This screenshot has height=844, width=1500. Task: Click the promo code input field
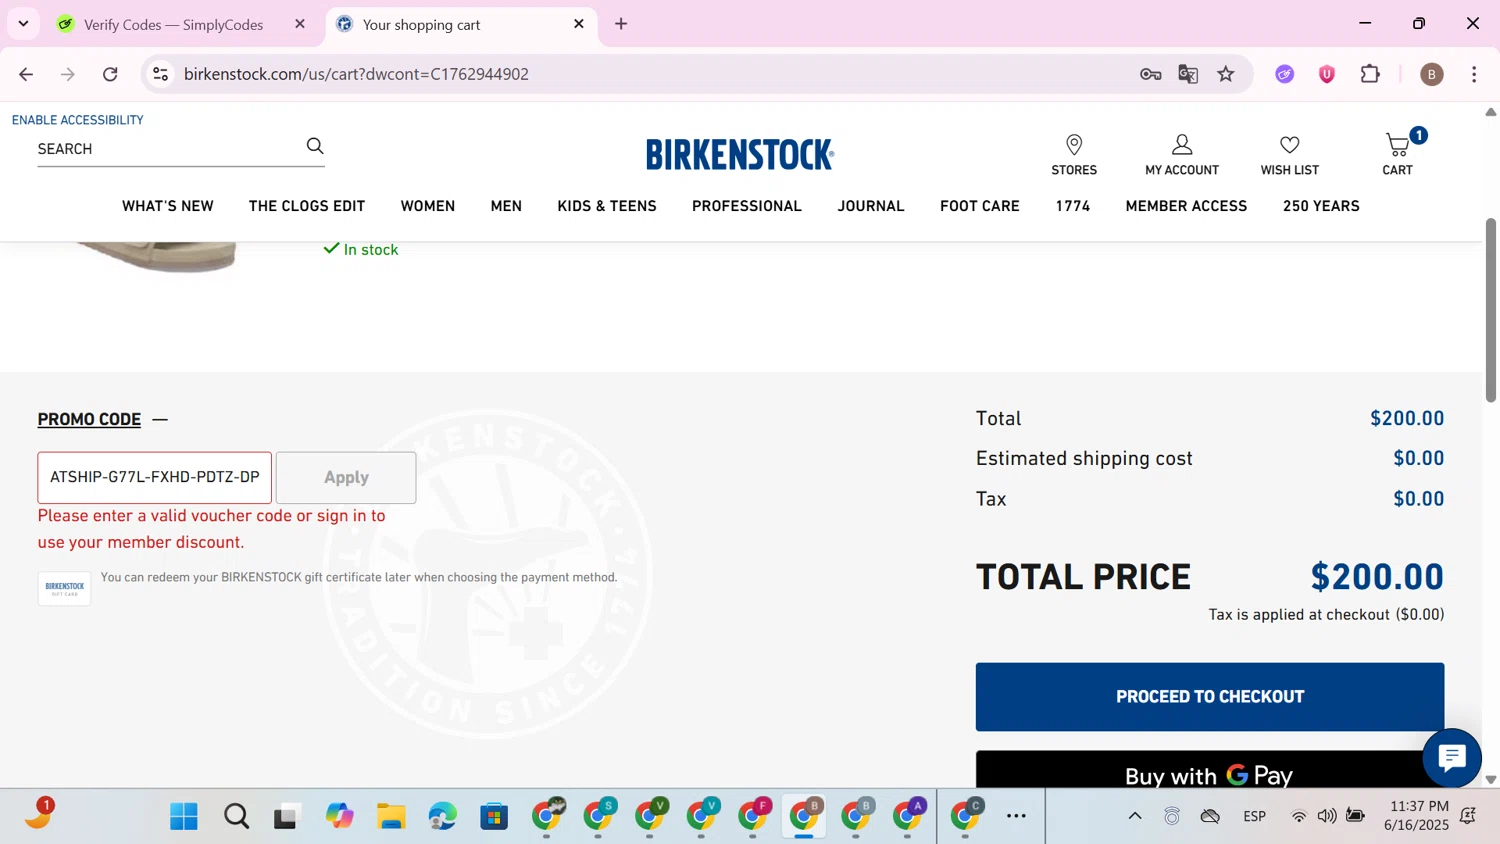(155, 478)
